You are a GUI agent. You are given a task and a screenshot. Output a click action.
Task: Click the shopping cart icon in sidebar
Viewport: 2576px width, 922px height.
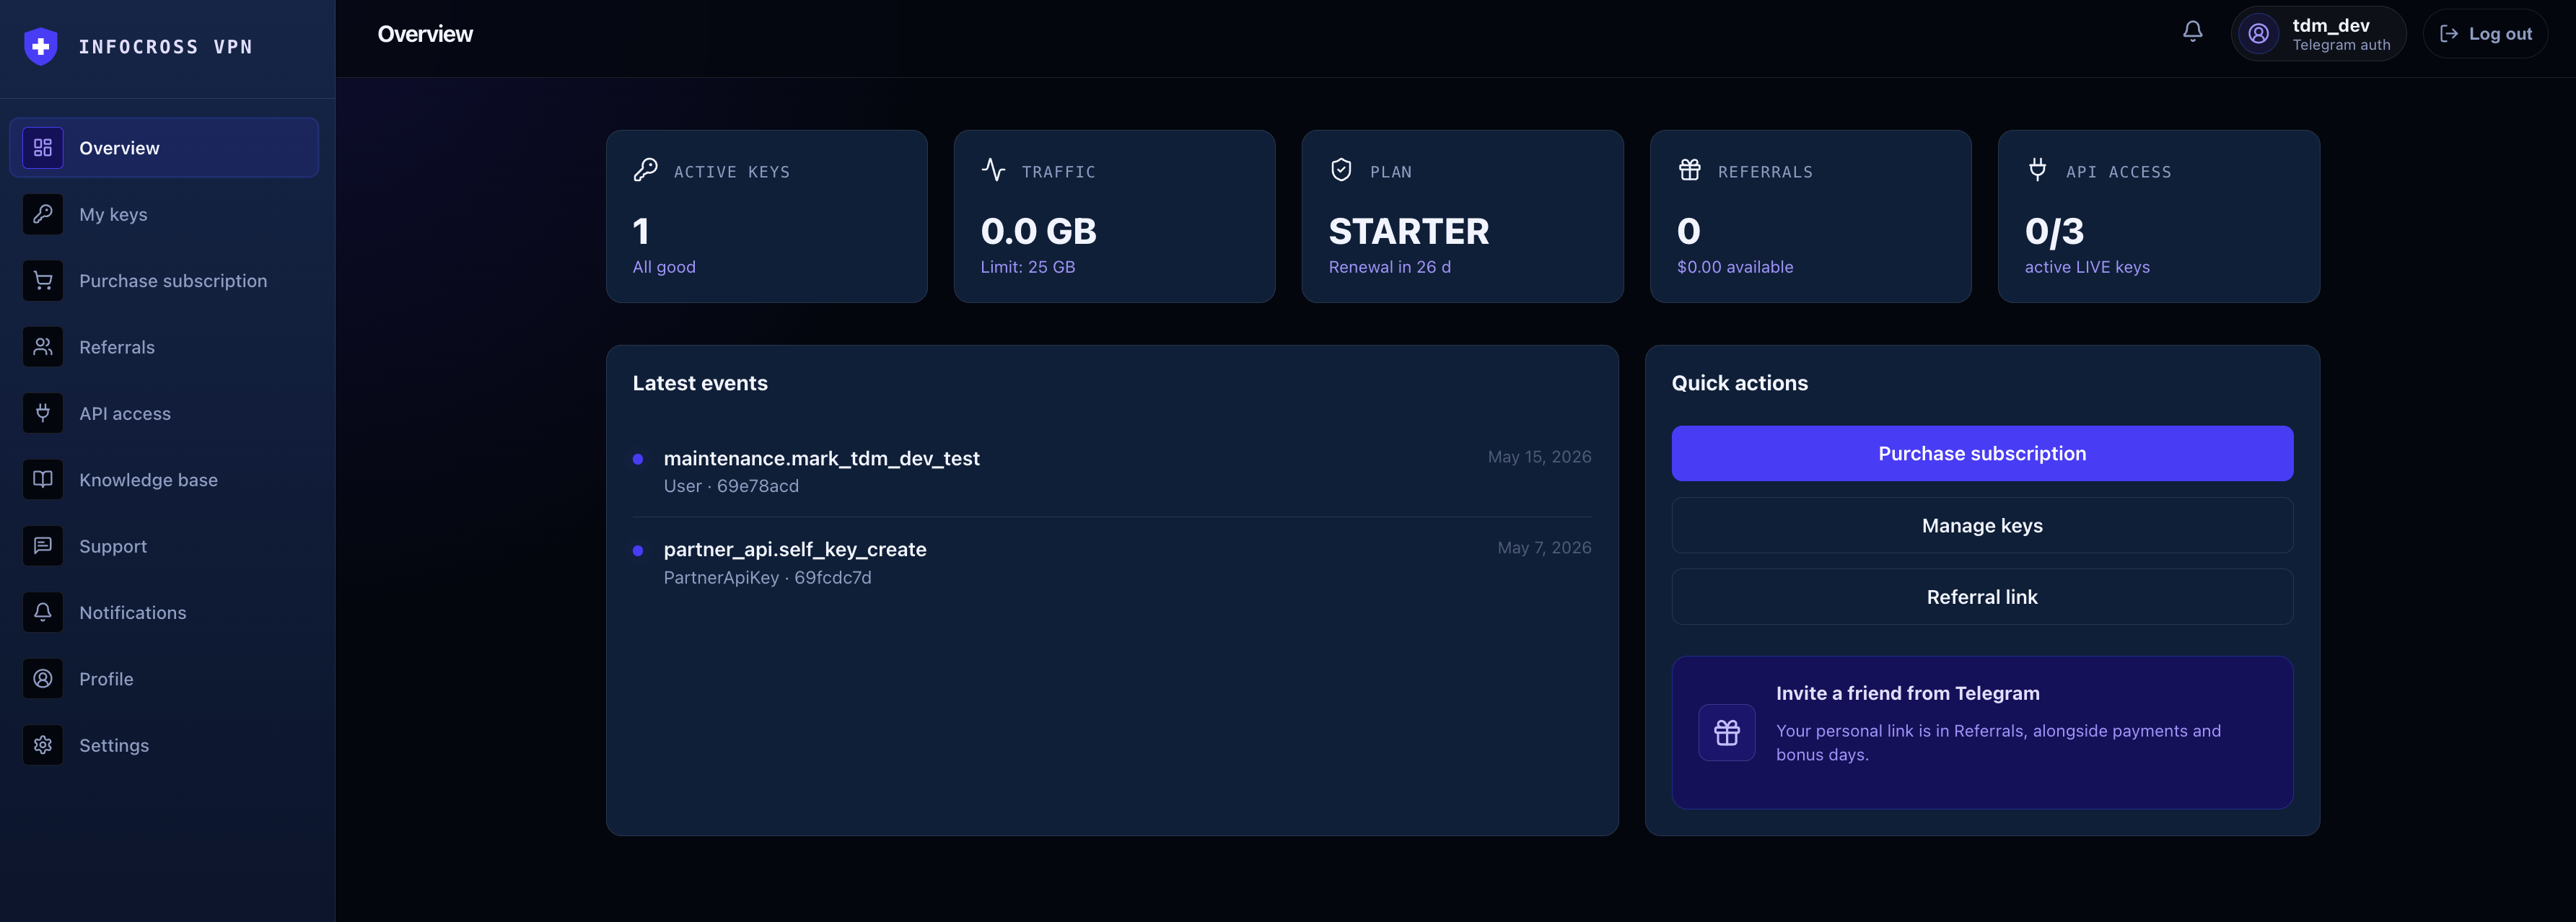click(43, 281)
